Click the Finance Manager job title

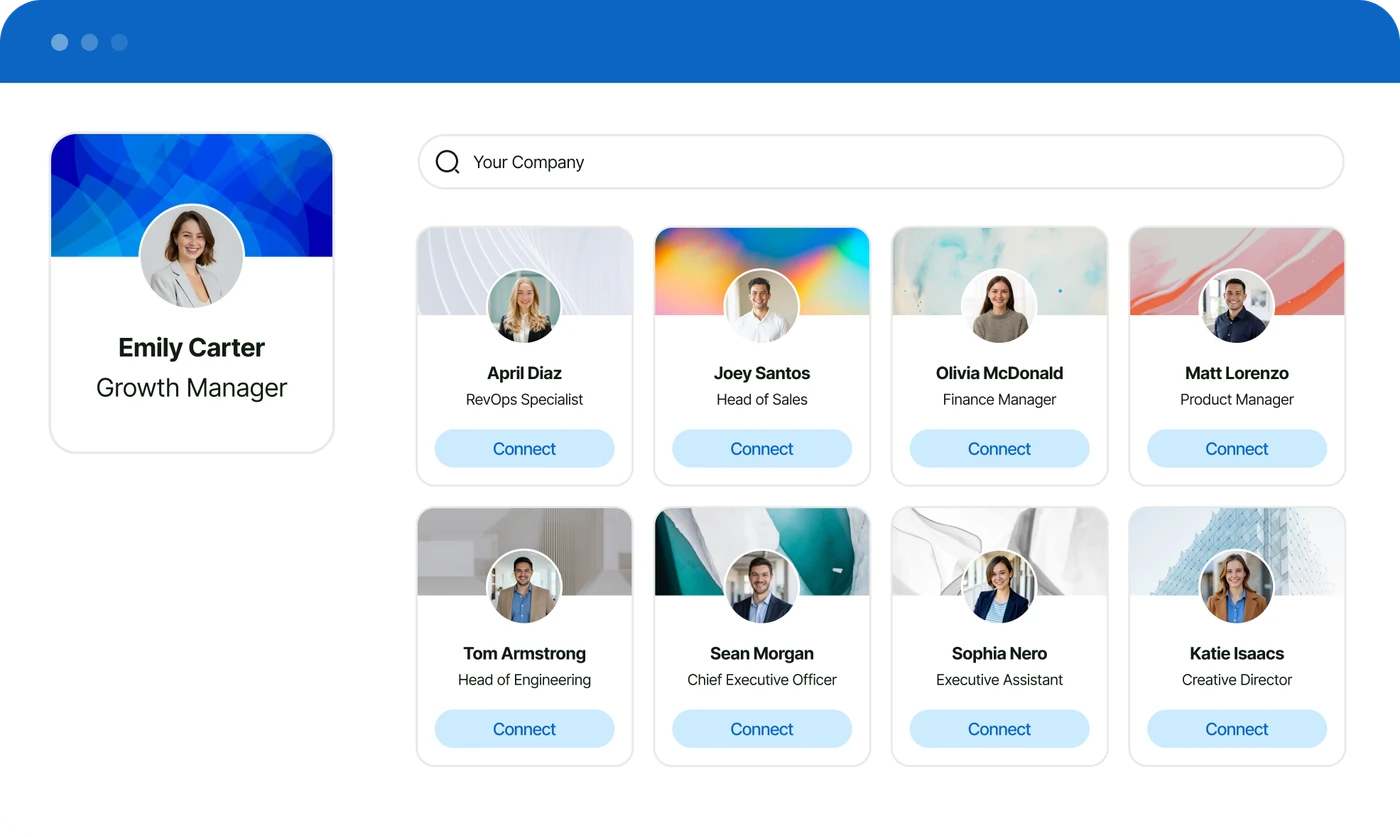tap(999, 399)
